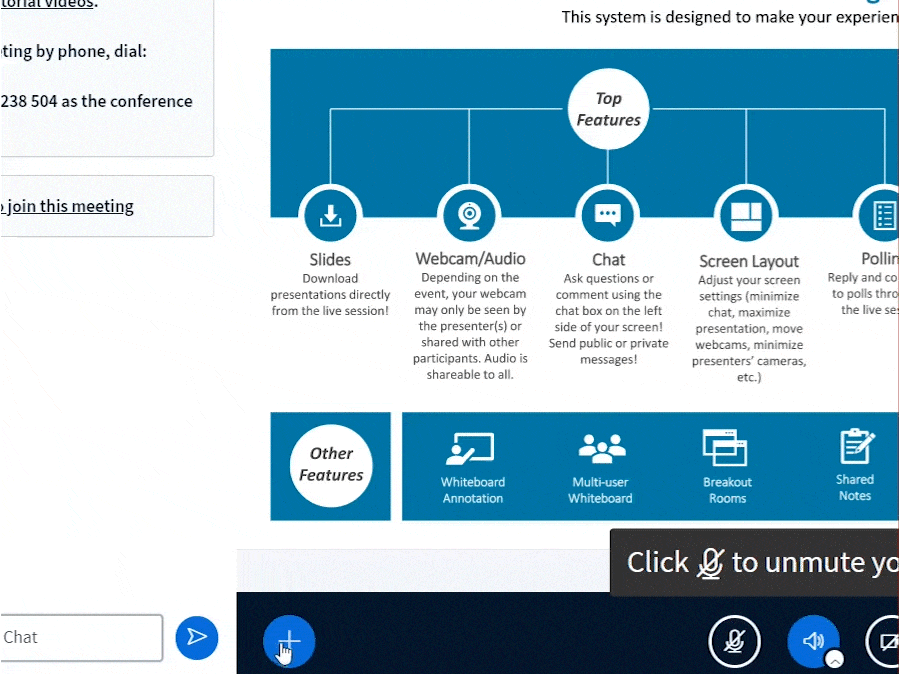Unmute the microphone
The image size is (900, 674).
coord(734,641)
